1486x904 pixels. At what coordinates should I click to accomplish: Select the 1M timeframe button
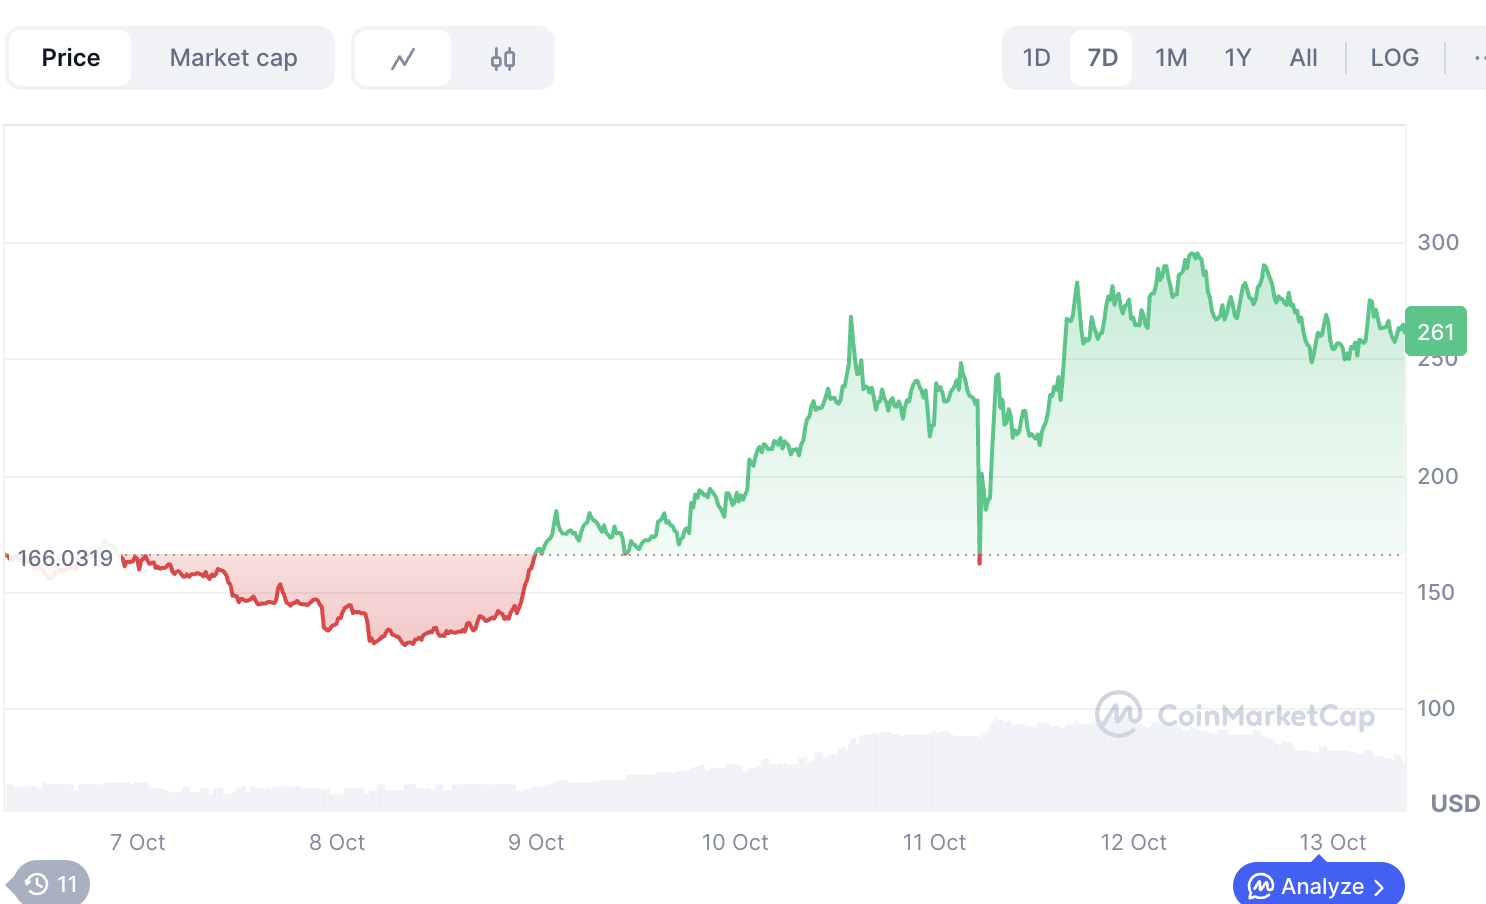pos(1170,57)
